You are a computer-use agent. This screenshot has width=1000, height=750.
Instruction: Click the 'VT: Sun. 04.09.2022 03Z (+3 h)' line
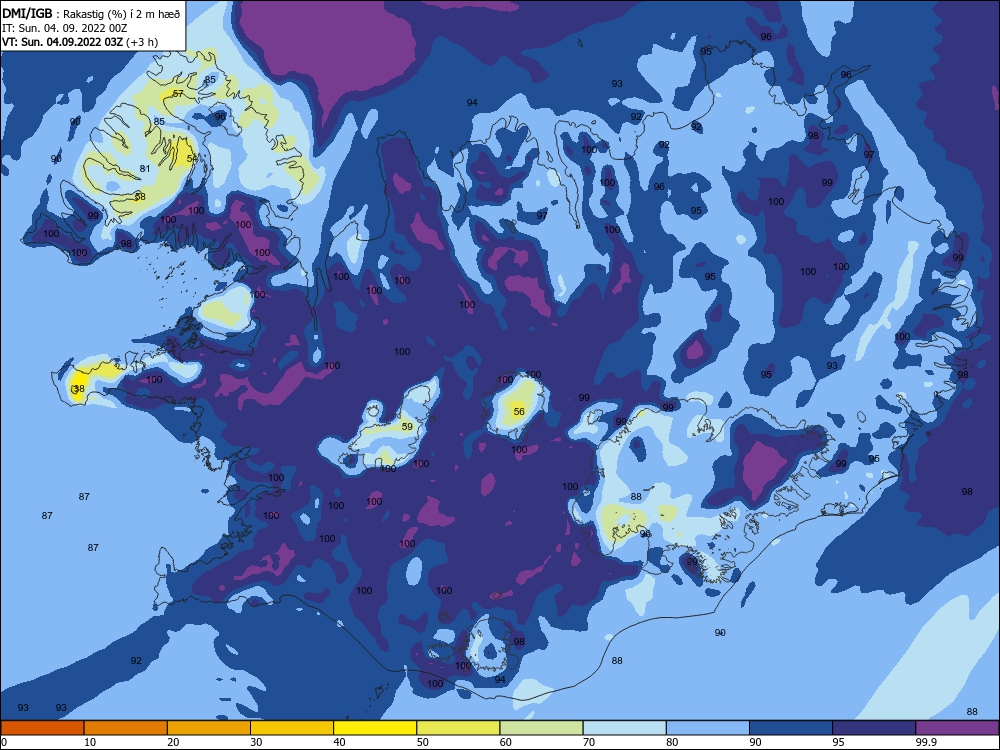coord(80,42)
